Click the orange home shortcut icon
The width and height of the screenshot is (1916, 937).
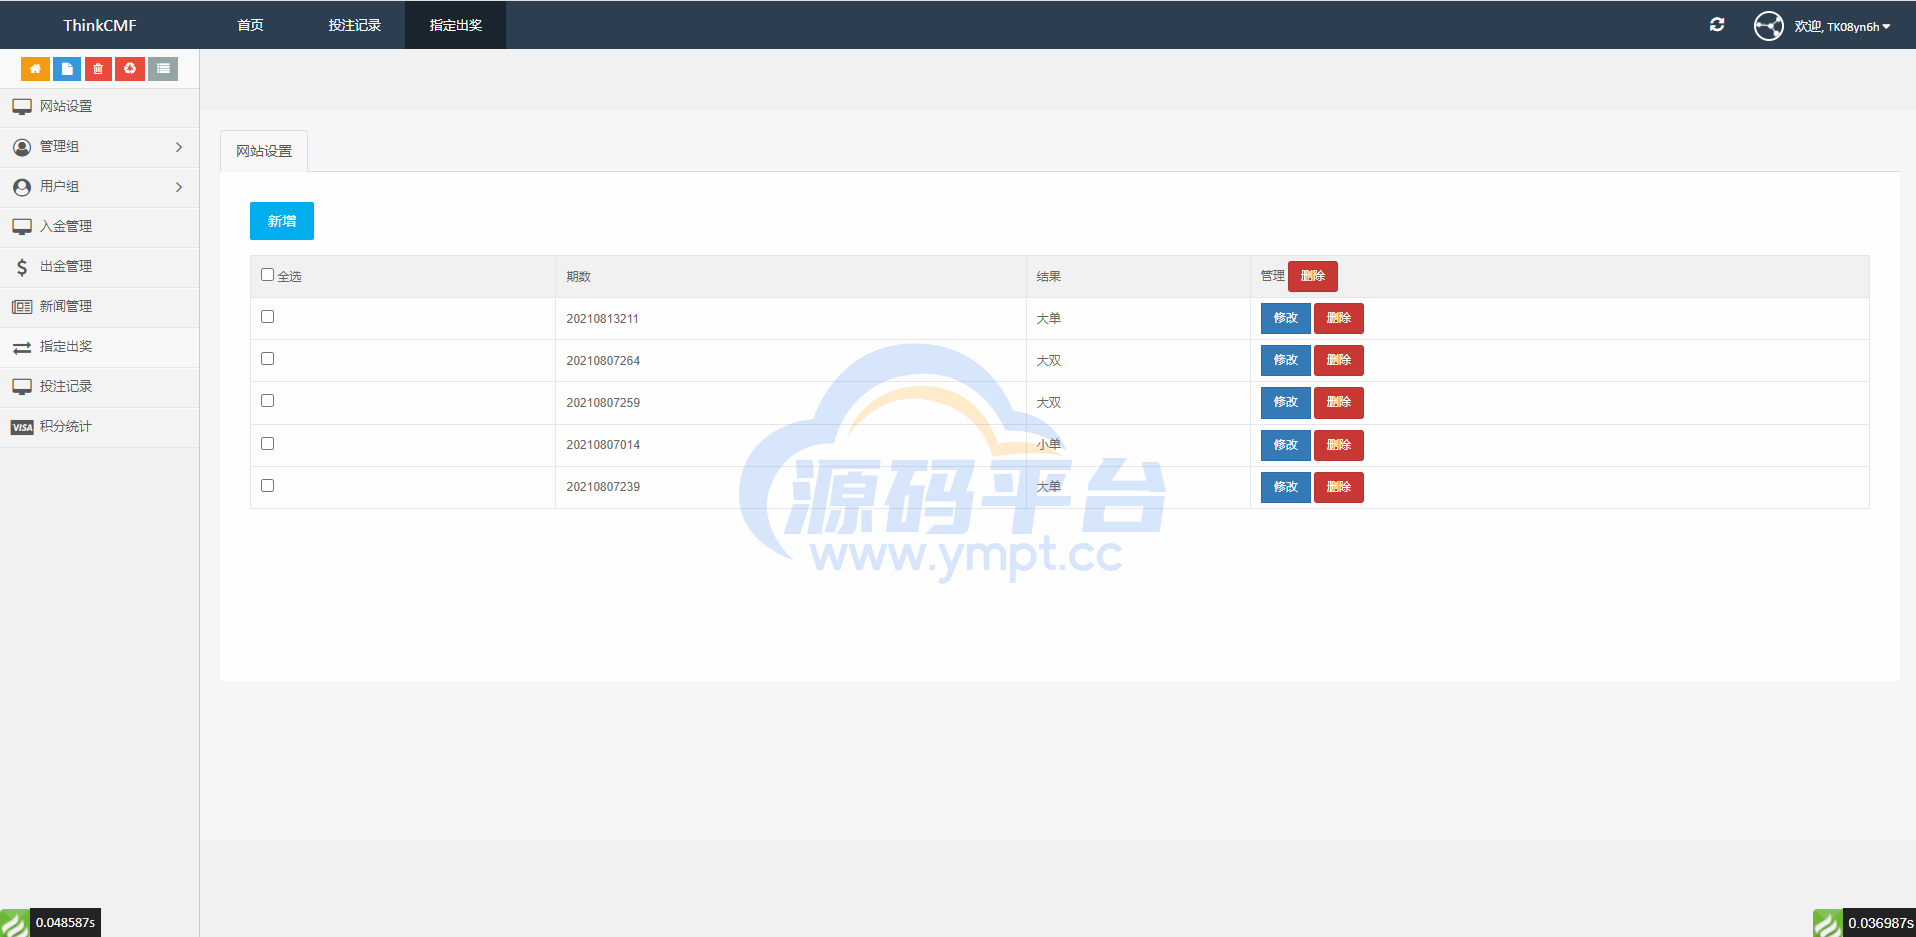[35, 69]
